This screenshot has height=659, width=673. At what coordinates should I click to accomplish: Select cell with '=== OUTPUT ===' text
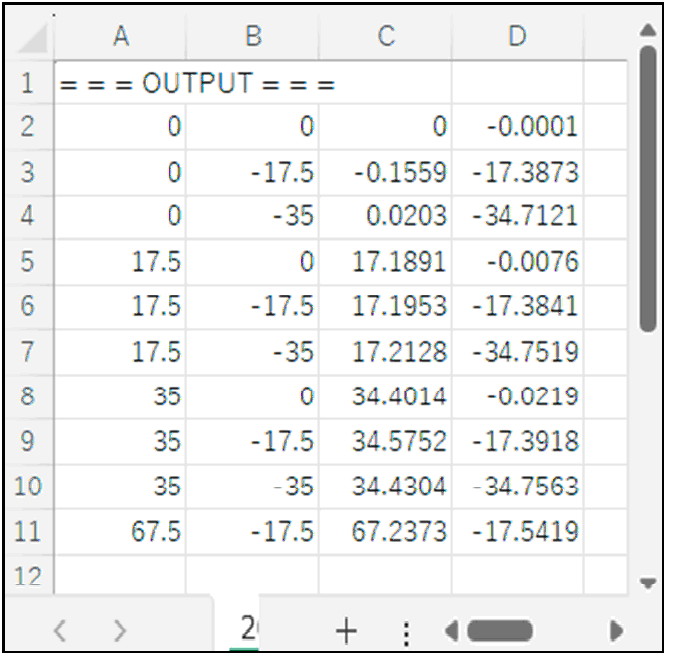[121, 82]
